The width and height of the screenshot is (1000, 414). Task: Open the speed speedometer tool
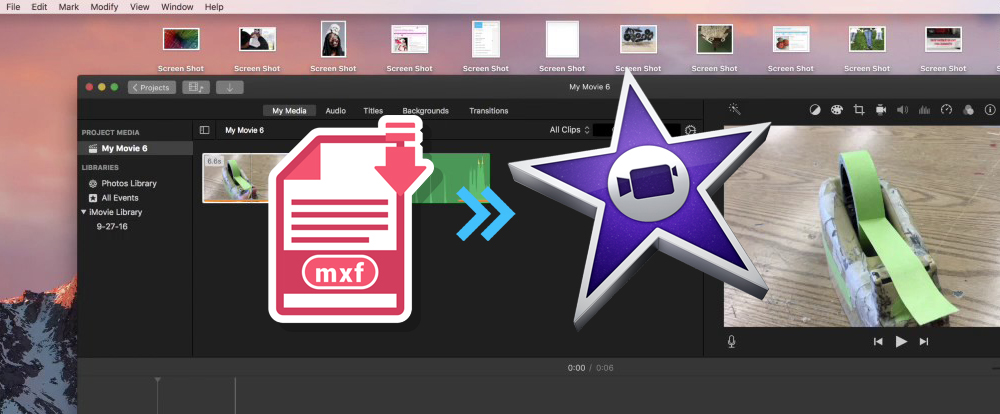point(946,110)
